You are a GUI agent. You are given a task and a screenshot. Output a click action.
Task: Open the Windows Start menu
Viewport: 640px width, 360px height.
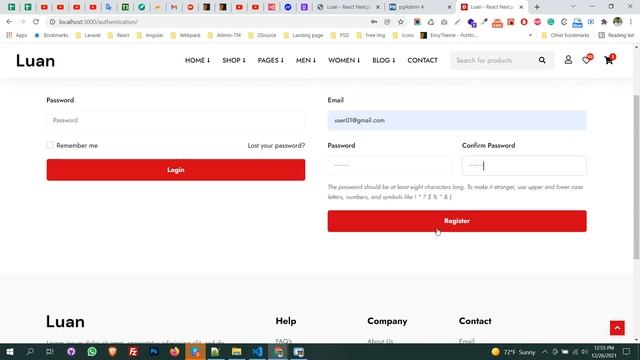coord(10,351)
